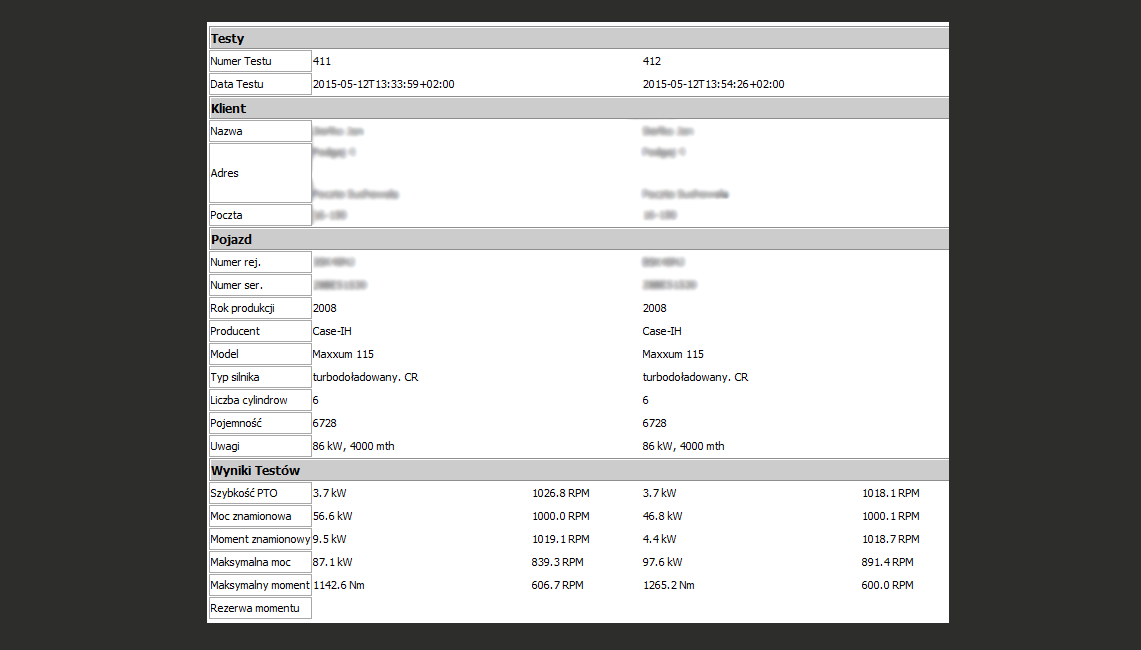Select the Numer rej. label
Image resolution: width=1141 pixels, height=650 pixels.
(260, 262)
